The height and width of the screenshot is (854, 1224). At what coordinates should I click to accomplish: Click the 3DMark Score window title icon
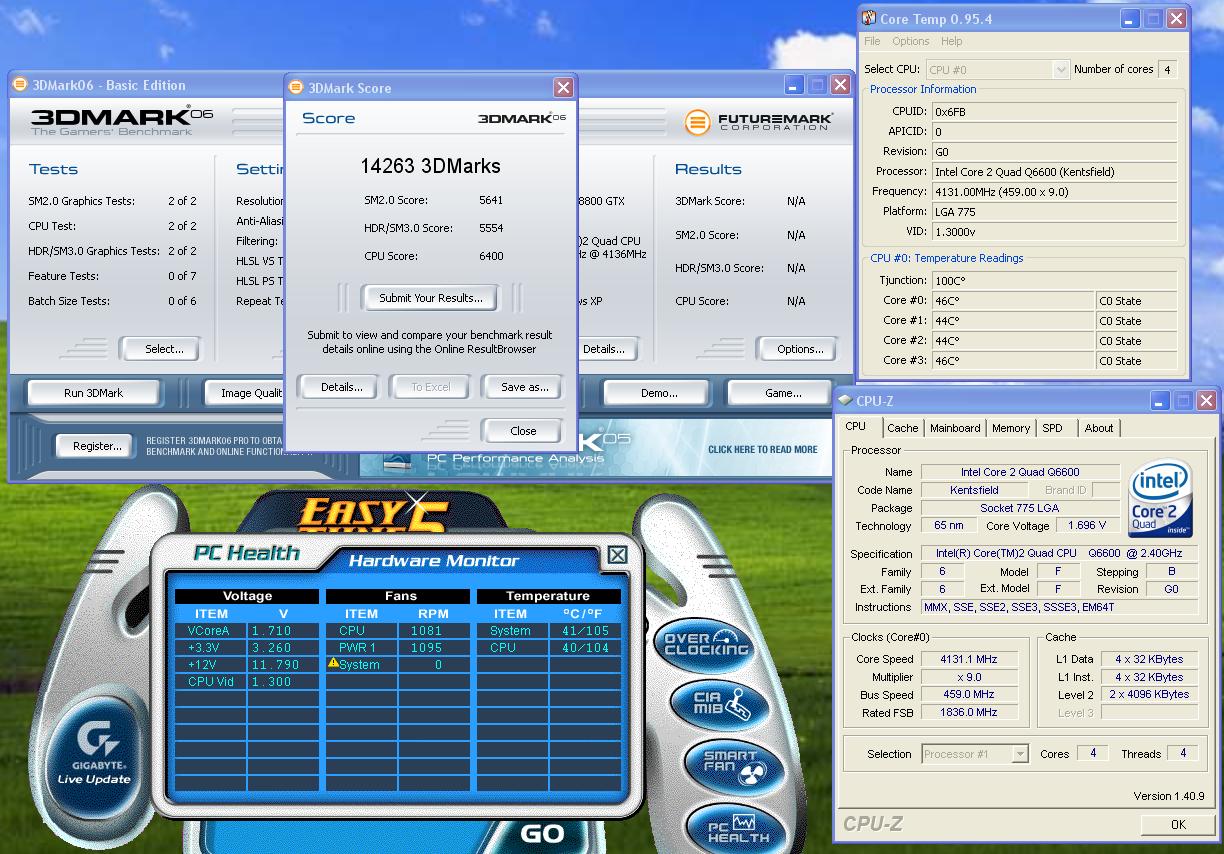pos(297,88)
